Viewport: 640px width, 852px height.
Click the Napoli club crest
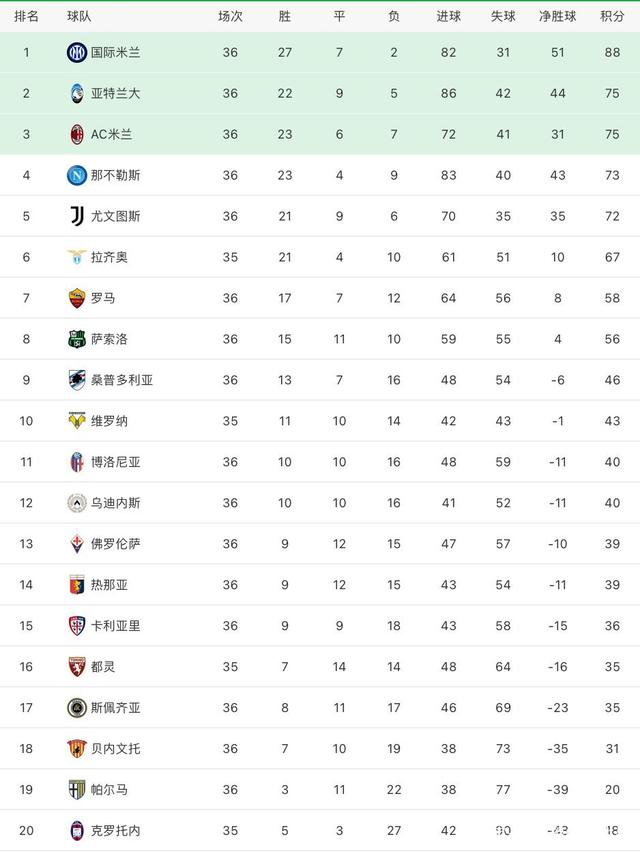pyautogui.click(x=77, y=175)
